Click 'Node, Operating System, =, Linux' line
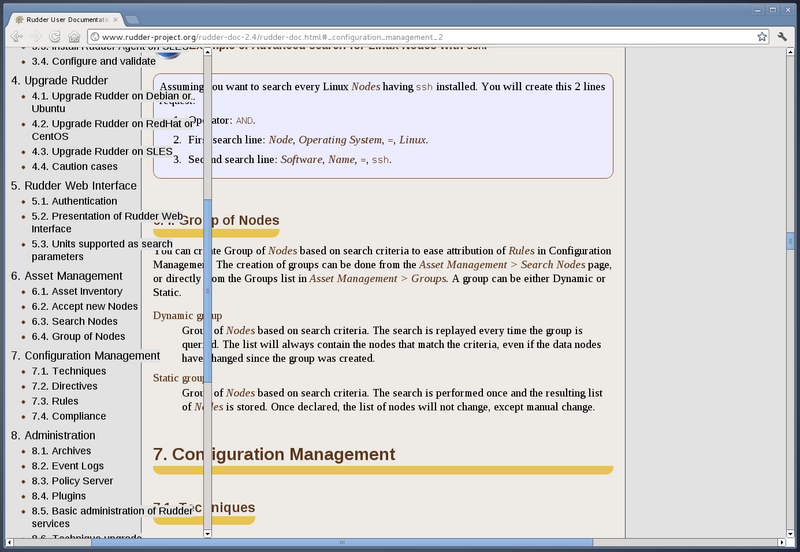 [x=348, y=140]
